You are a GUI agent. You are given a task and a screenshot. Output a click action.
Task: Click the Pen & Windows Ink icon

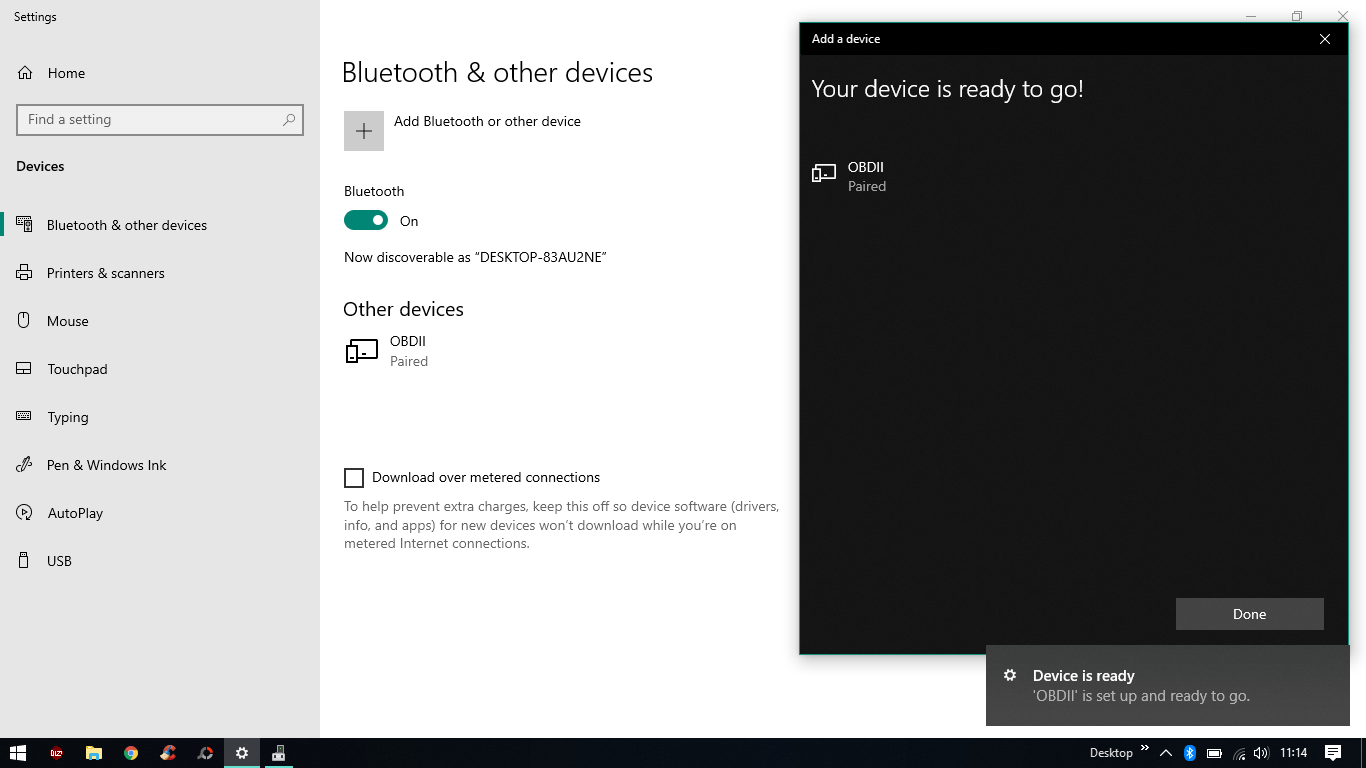(x=24, y=465)
